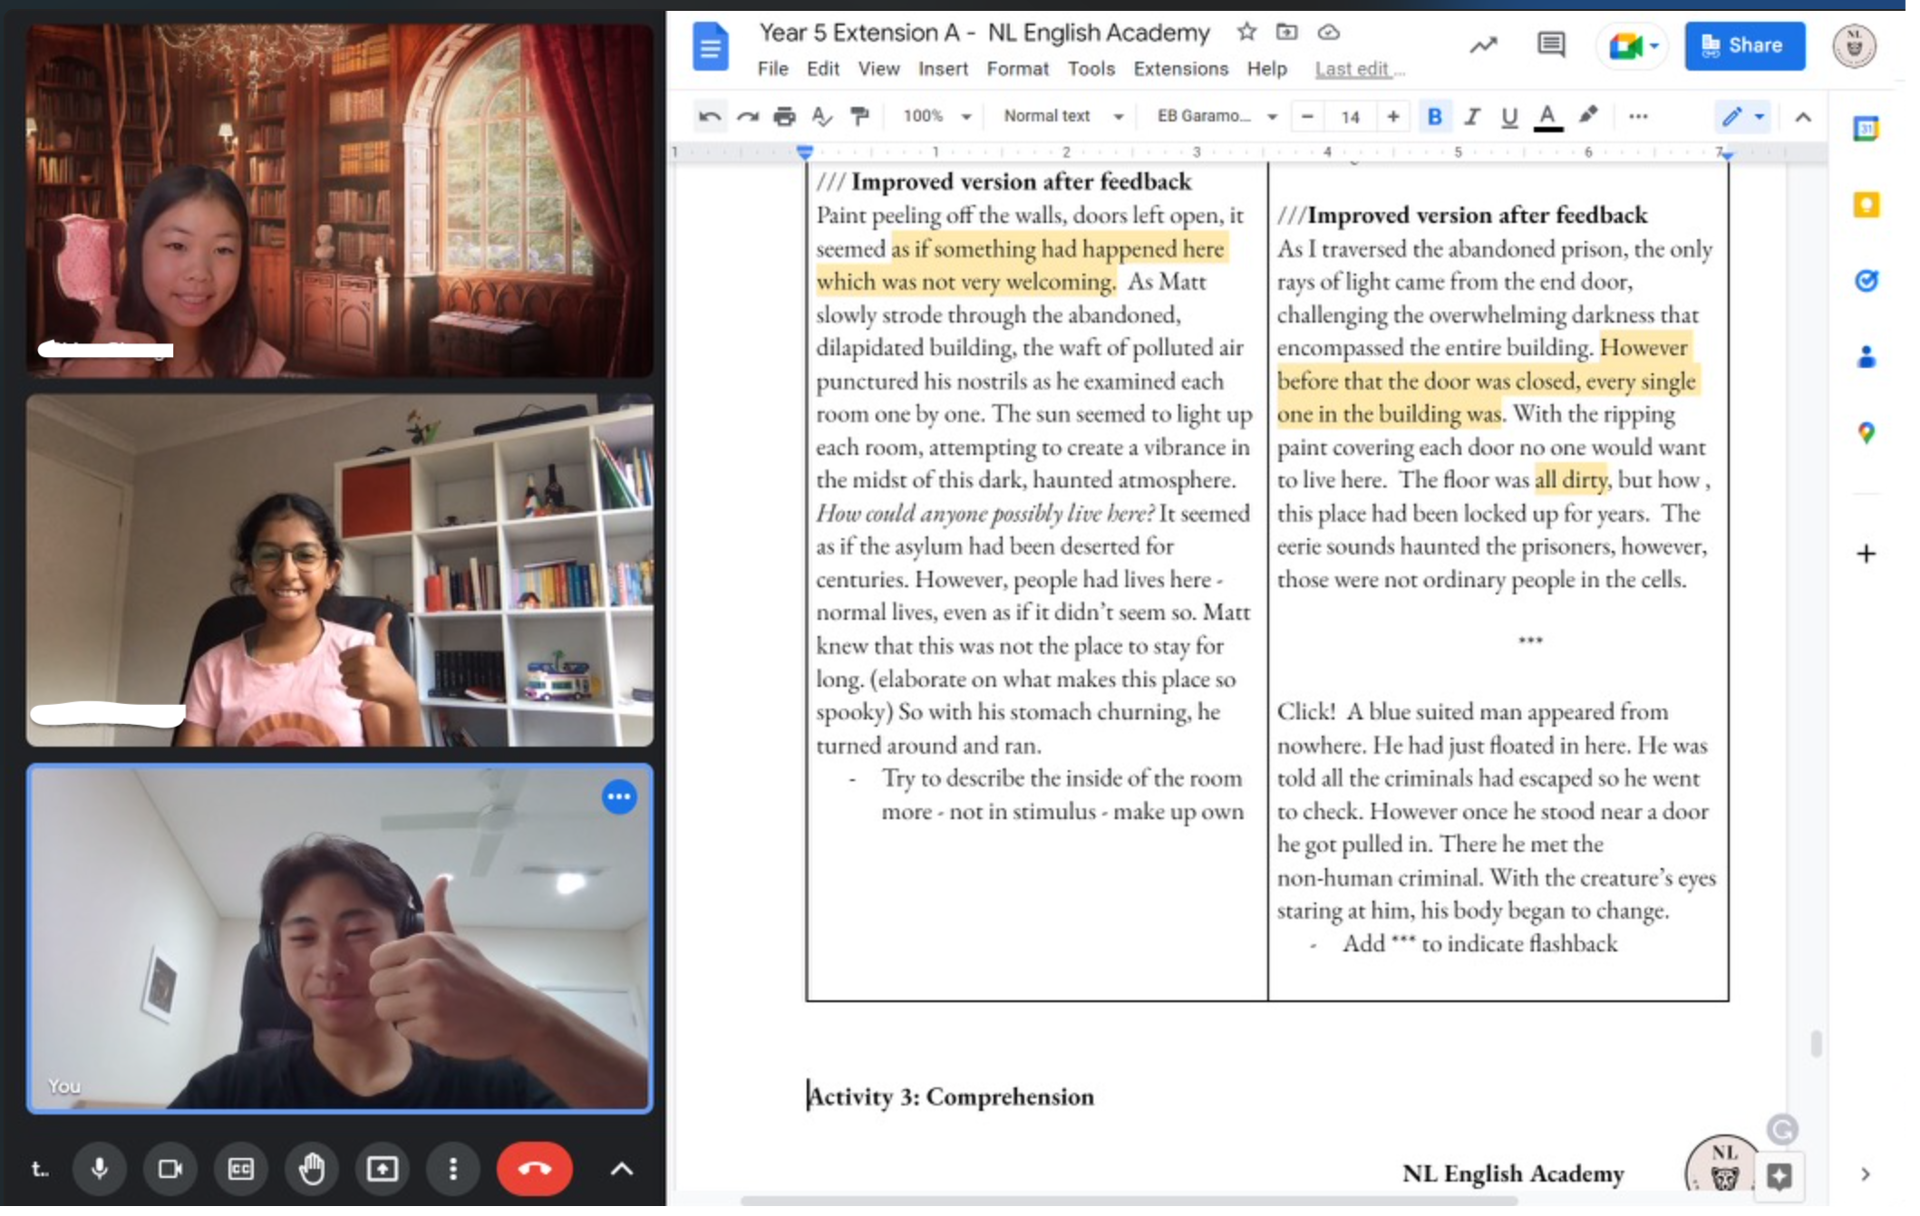Select the Normal text style dropdown
The image size is (1920, 1216).
click(1058, 118)
